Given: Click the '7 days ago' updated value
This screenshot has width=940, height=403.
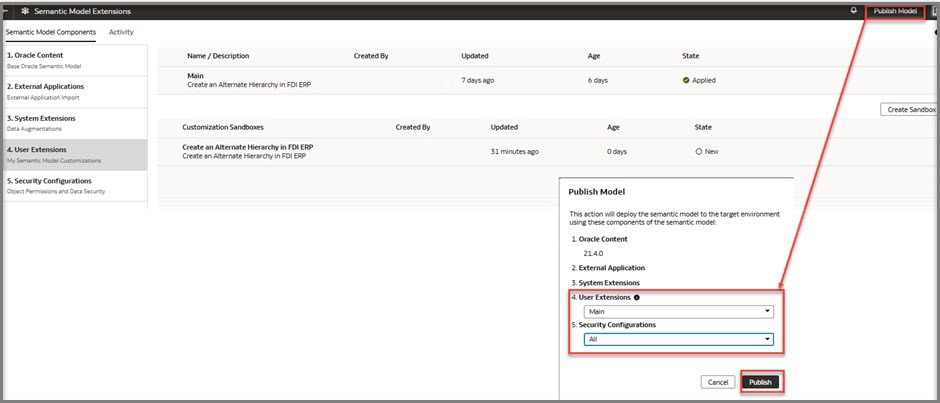Looking at the screenshot, I should 478,80.
